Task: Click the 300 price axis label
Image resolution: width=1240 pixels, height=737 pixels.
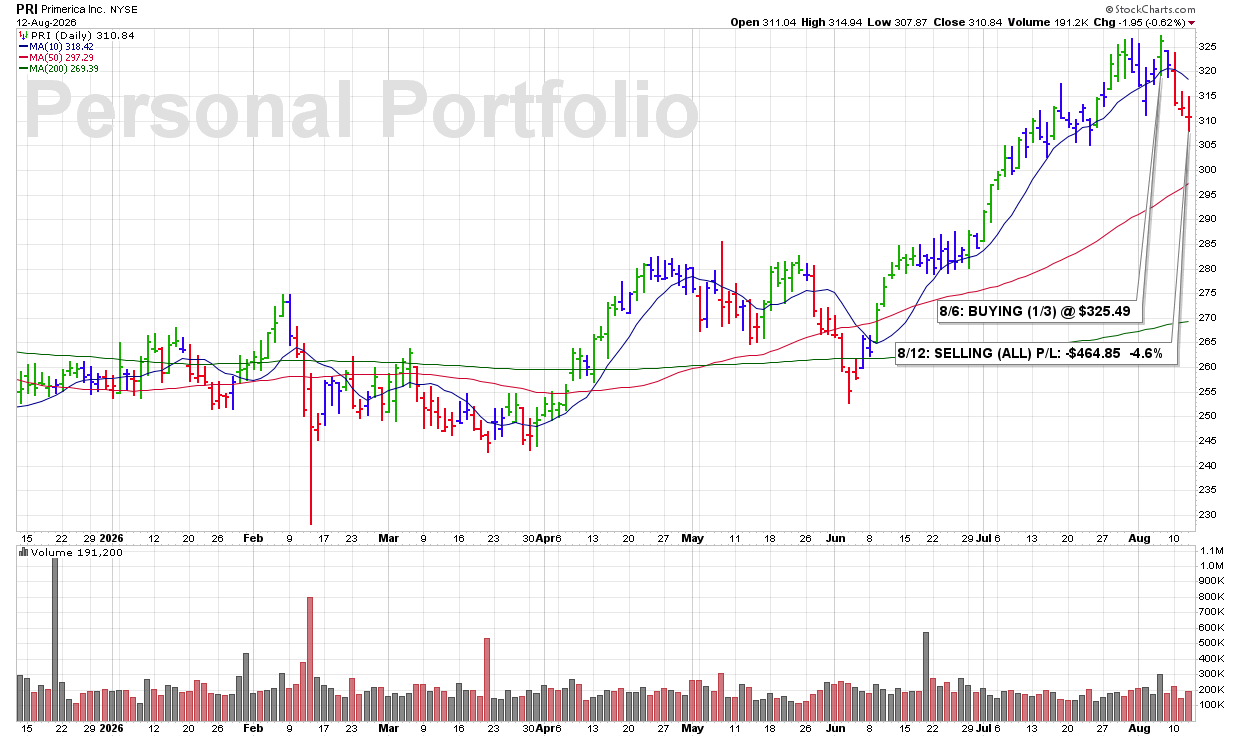Action: [x=1207, y=170]
